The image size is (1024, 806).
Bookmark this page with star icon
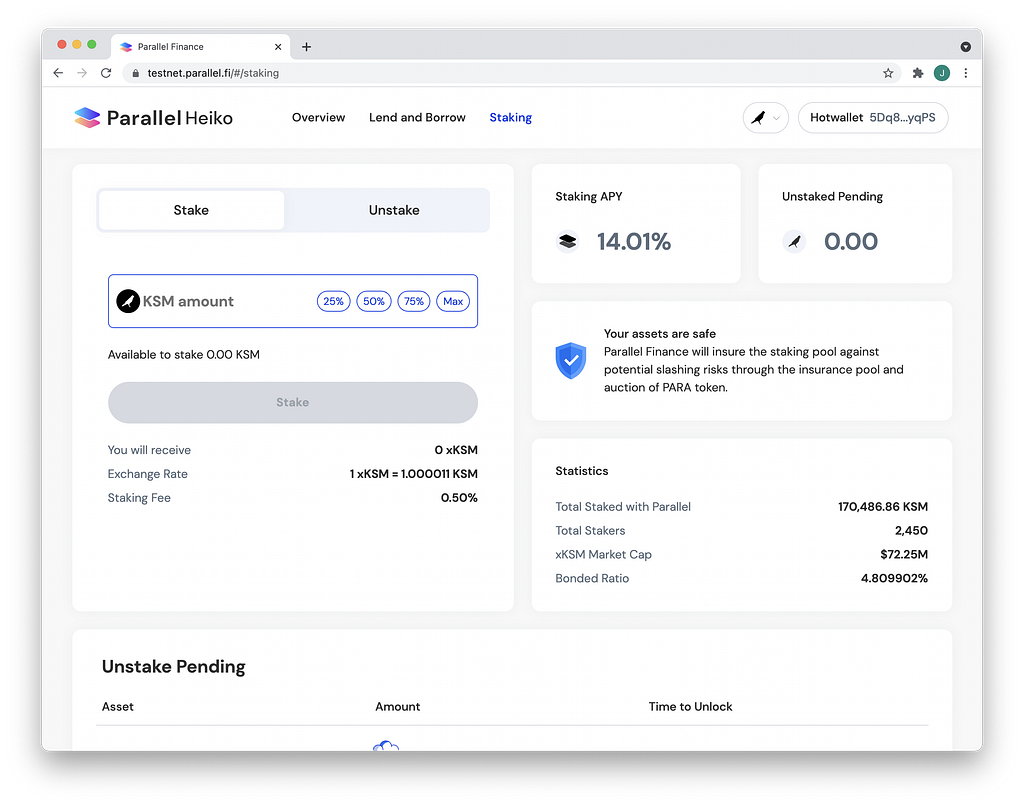888,73
